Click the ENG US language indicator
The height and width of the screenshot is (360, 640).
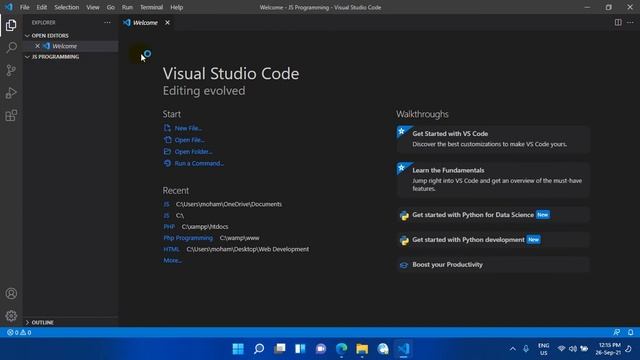tap(543, 349)
